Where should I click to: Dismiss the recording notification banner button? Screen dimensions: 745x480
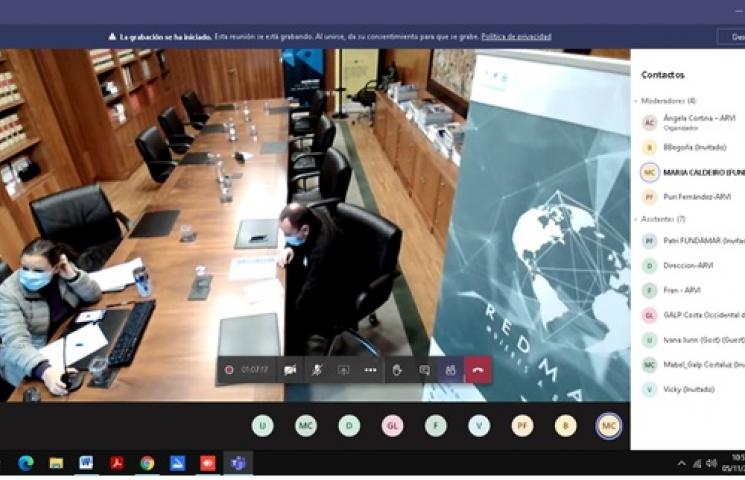731,37
